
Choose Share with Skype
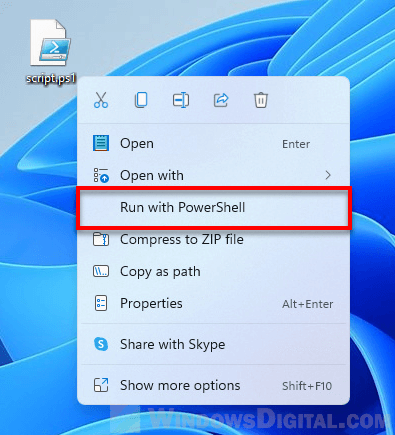213,344
